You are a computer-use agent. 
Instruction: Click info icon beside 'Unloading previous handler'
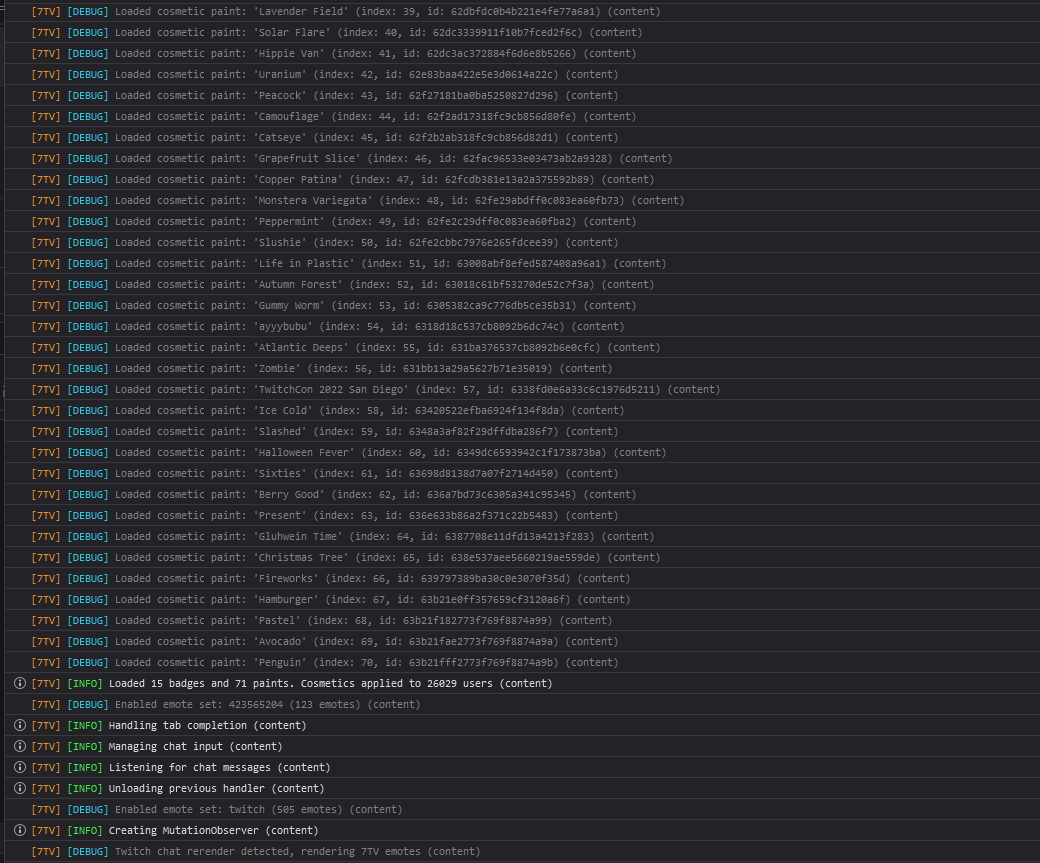[x=20, y=788]
